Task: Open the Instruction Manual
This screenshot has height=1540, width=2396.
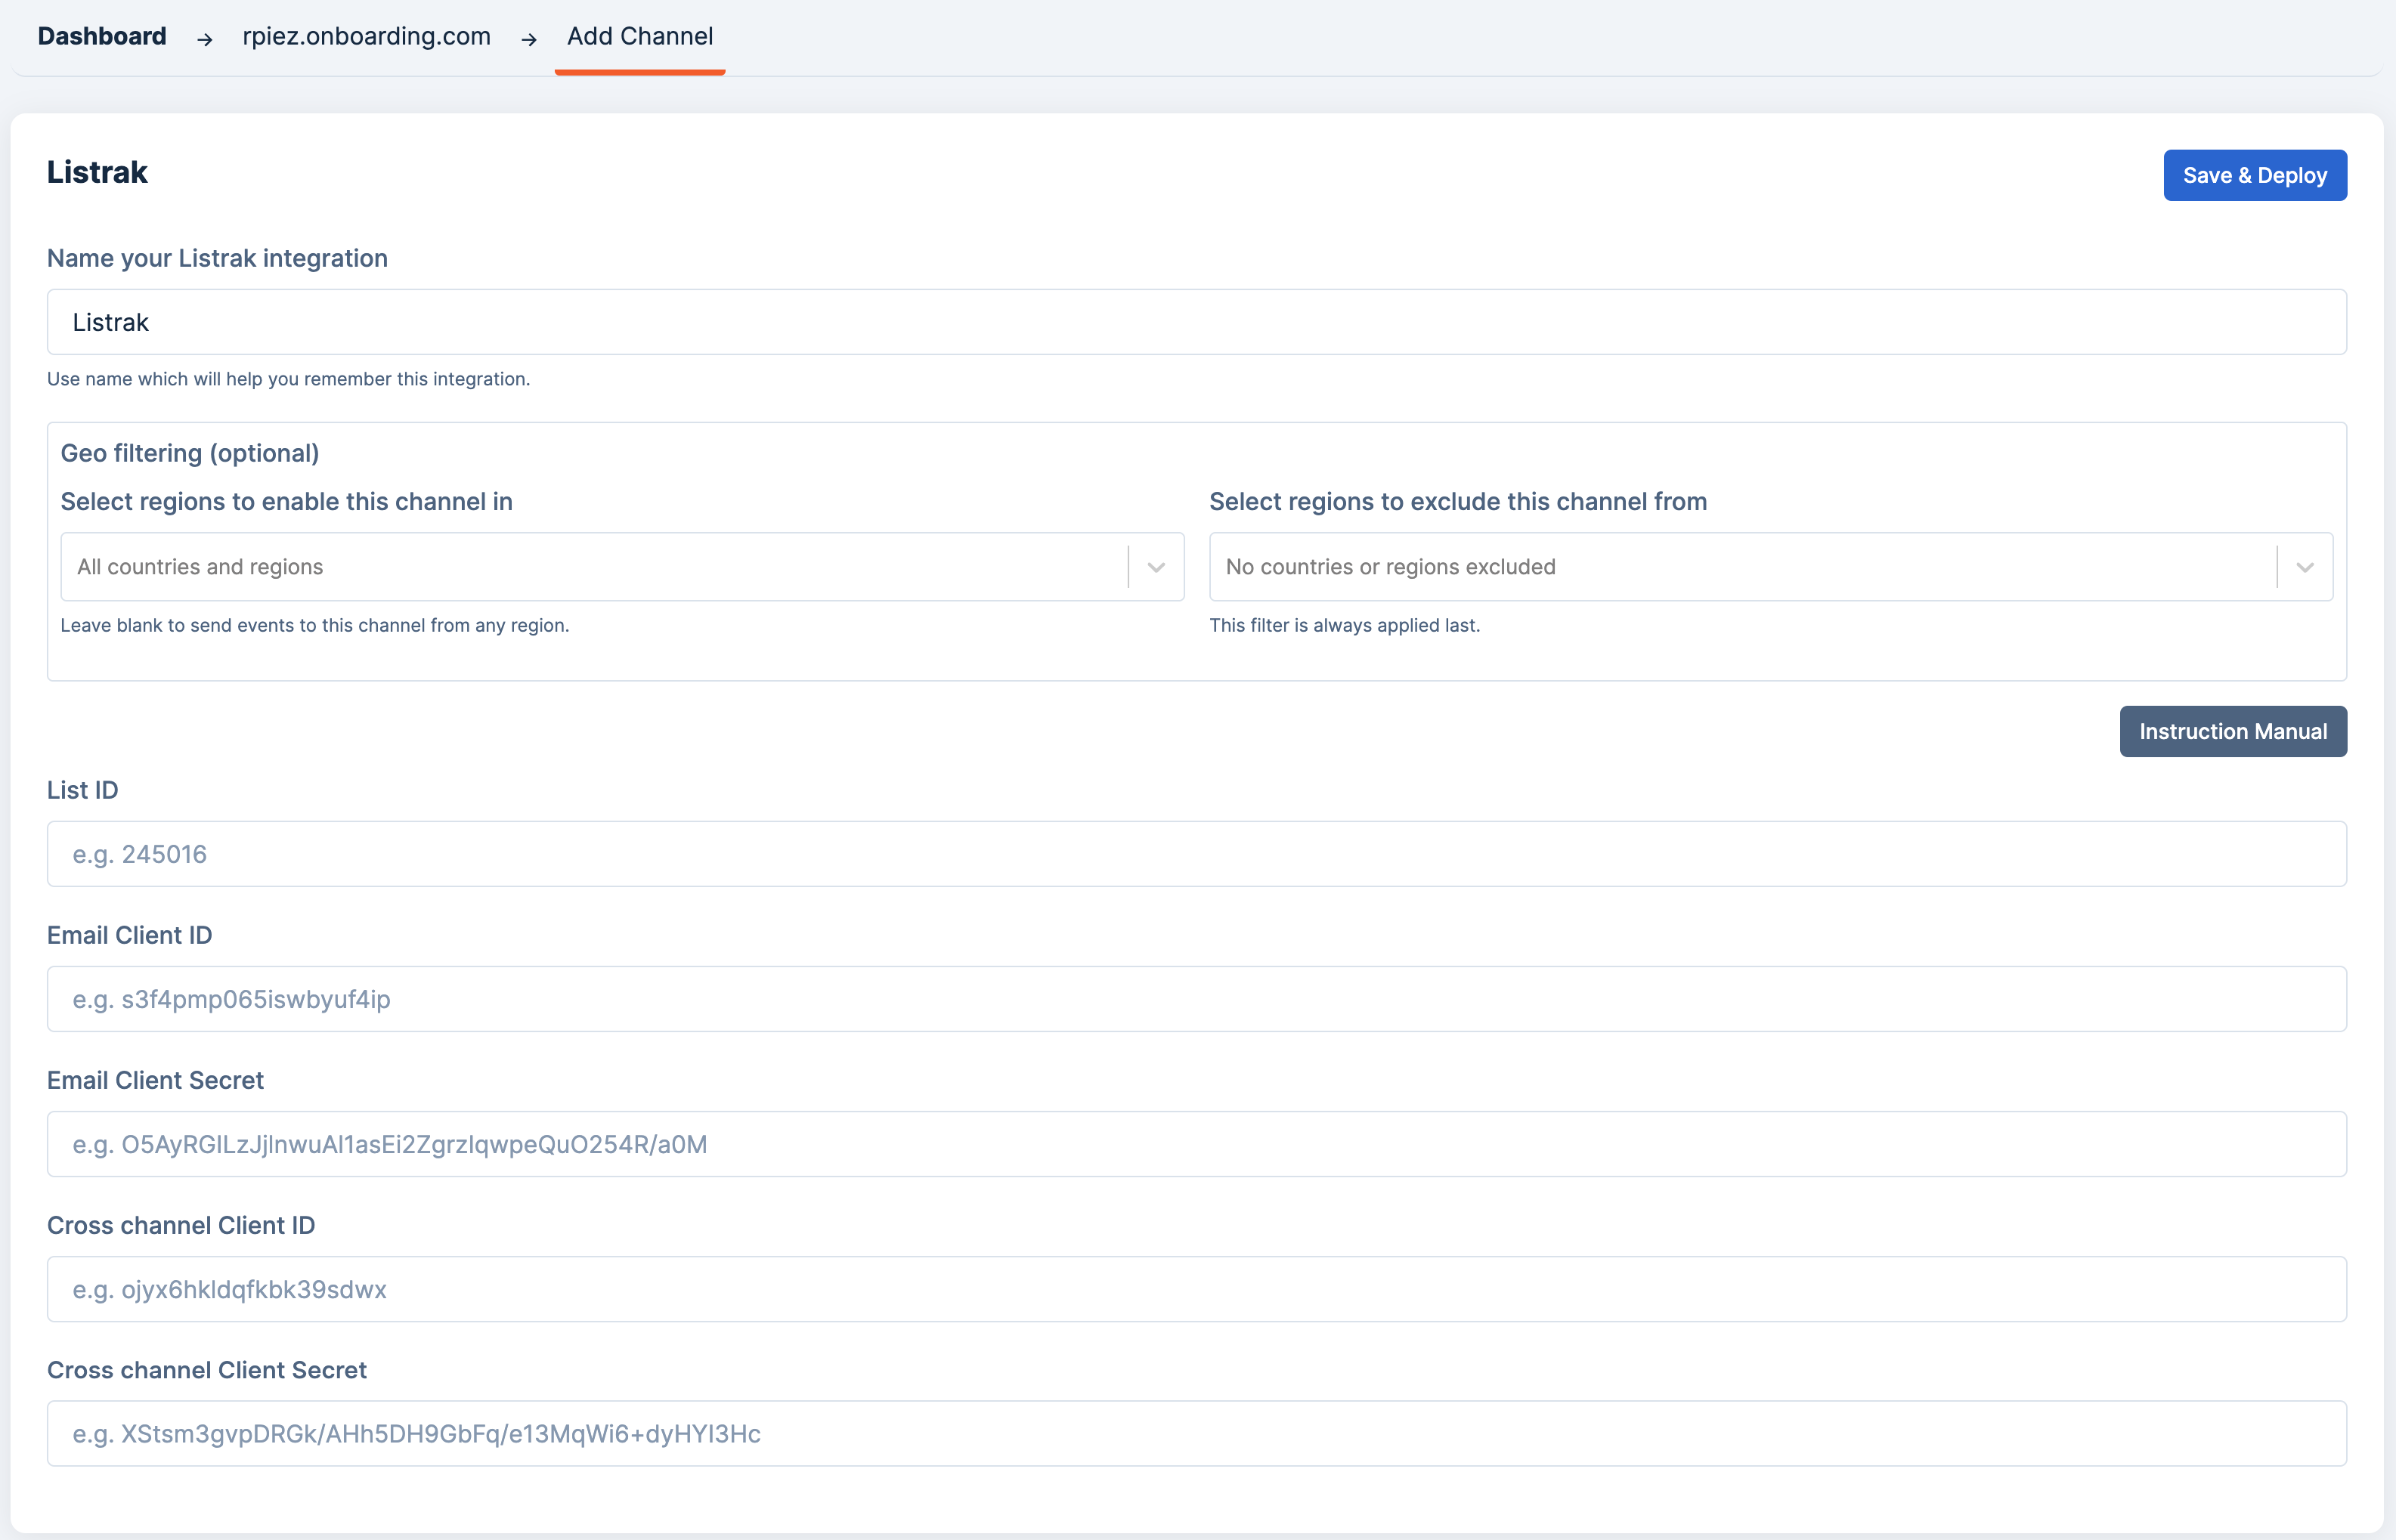Action: pyautogui.click(x=2232, y=731)
